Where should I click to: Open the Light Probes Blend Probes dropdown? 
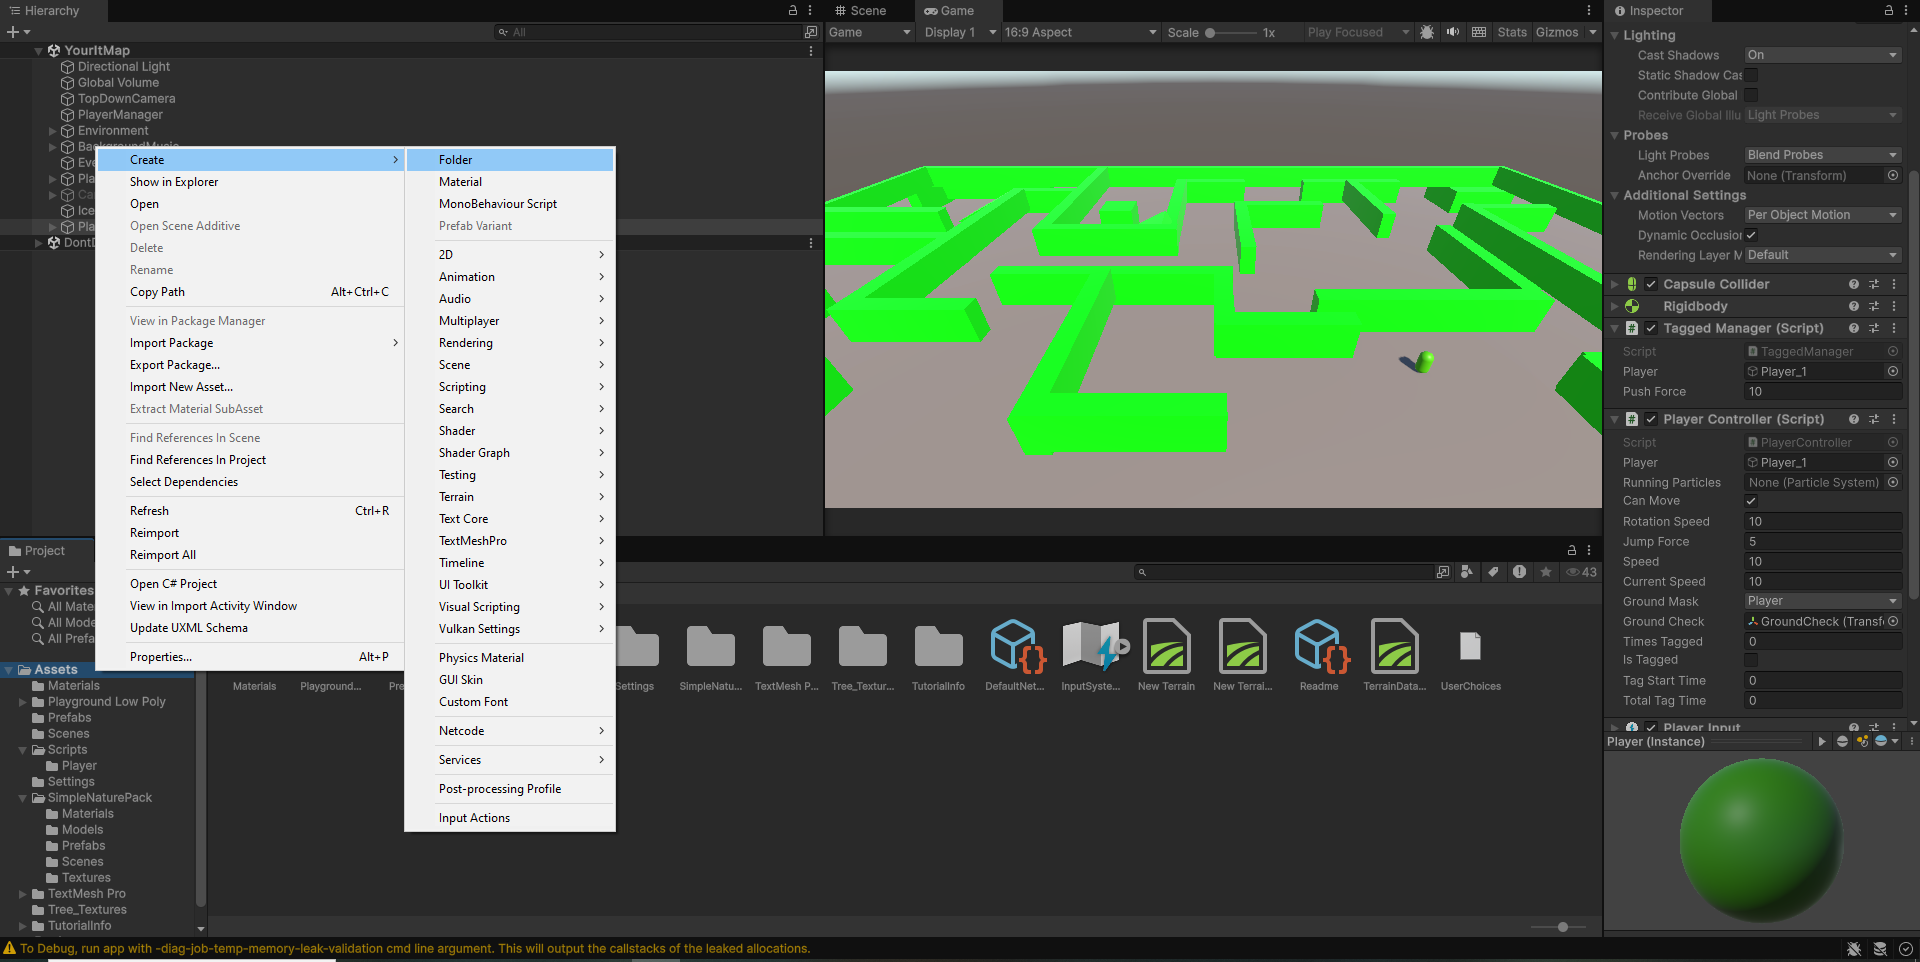[1822, 155]
